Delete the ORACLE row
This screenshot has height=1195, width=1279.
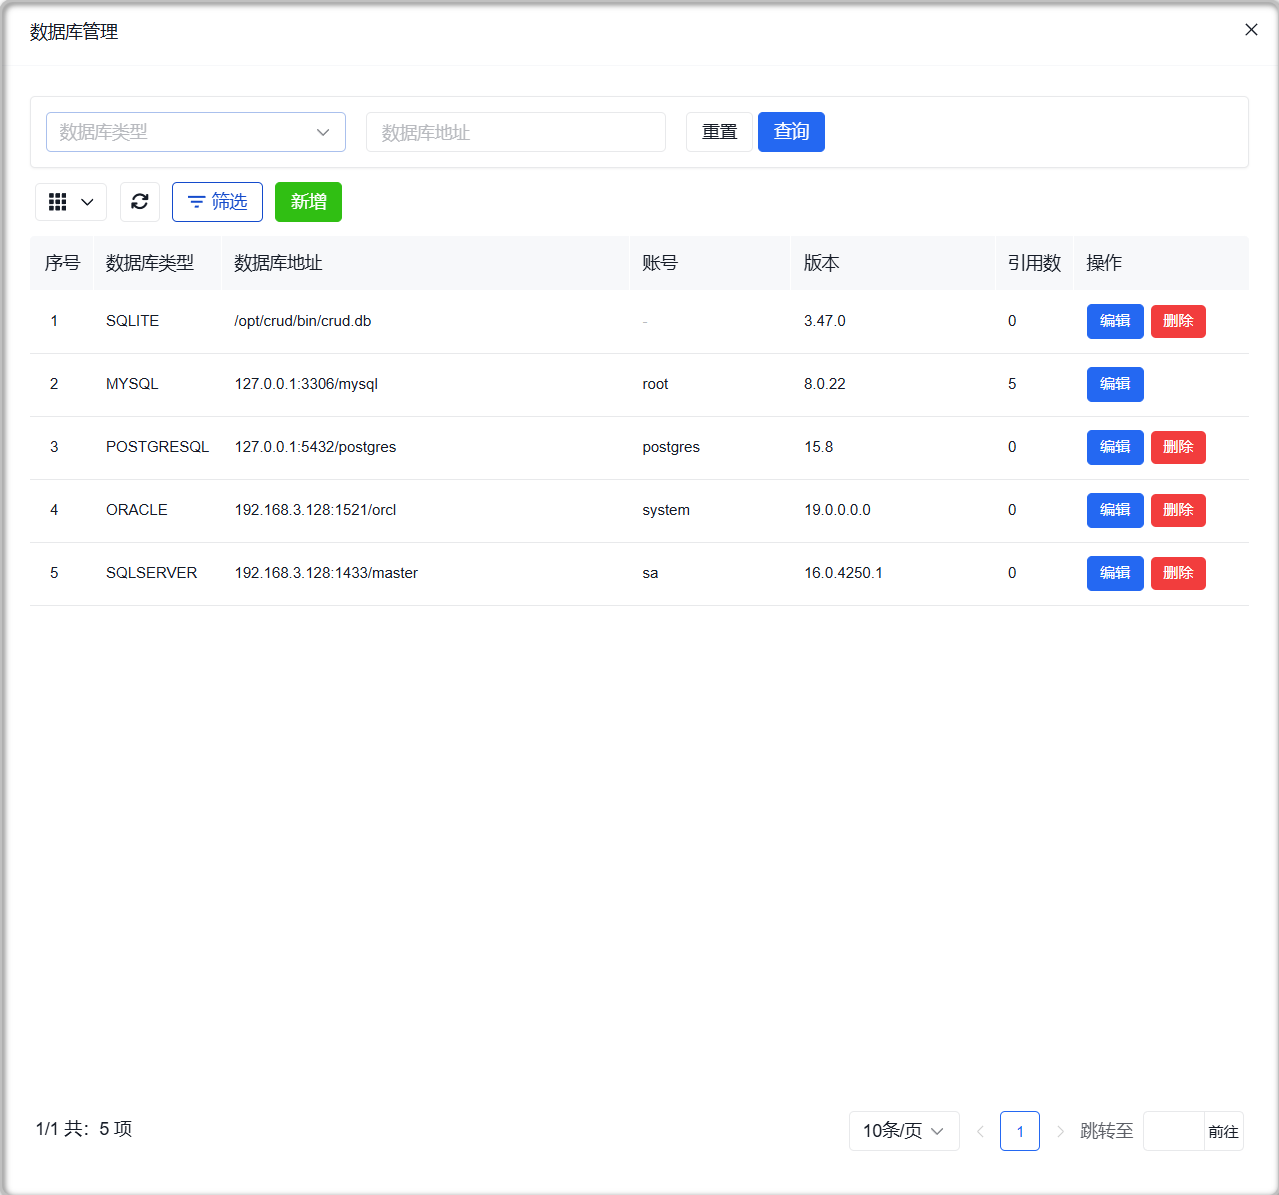click(x=1178, y=510)
